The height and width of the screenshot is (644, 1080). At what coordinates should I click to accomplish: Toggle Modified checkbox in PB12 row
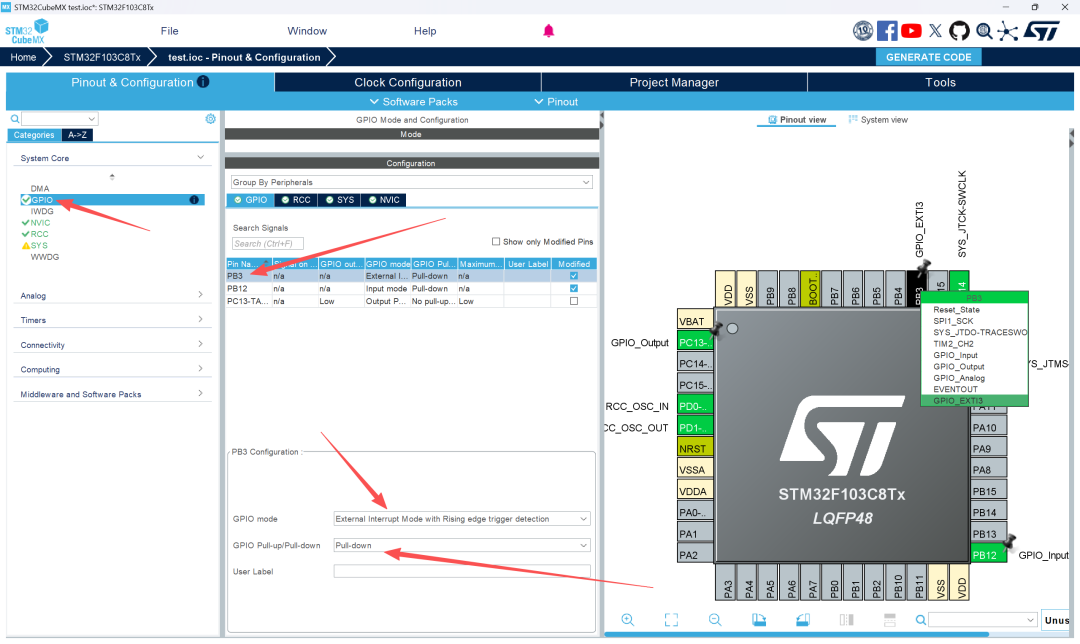click(574, 289)
